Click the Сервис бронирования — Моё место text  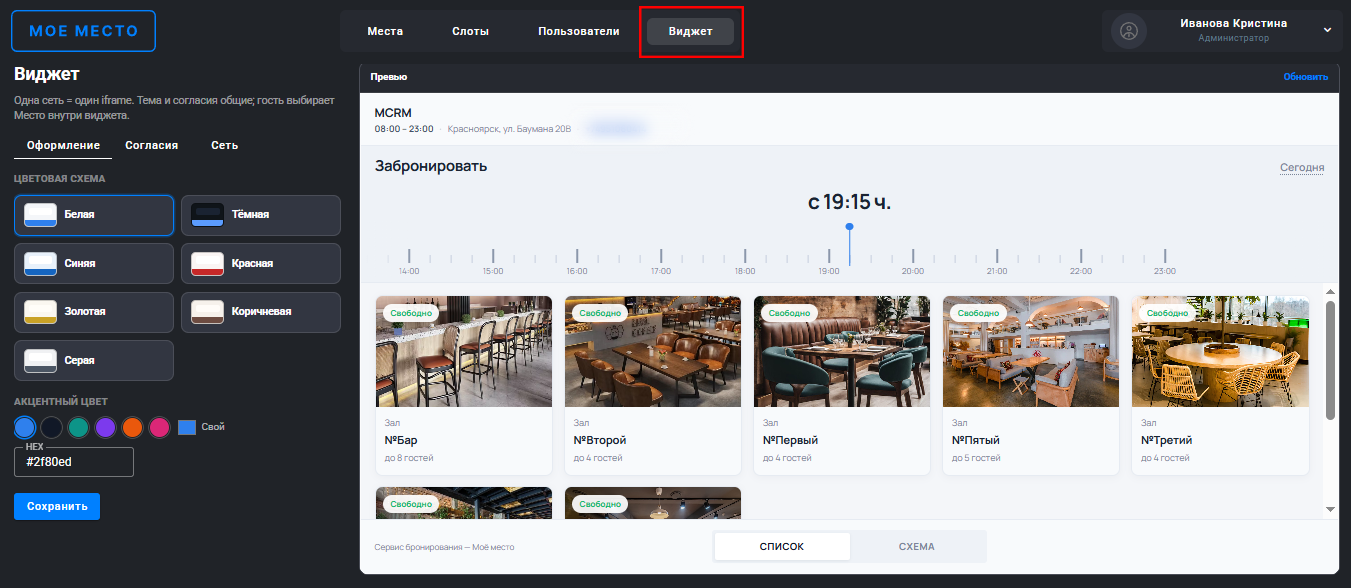pos(444,547)
